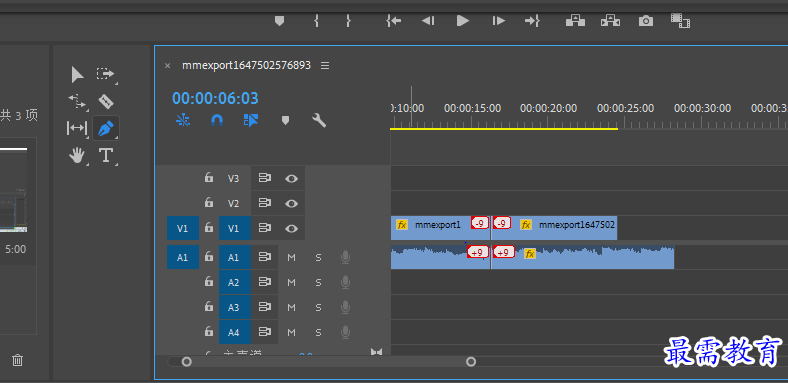This screenshot has width=788, height=383.
Task: Click Mark In button
Action: [316, 21]
